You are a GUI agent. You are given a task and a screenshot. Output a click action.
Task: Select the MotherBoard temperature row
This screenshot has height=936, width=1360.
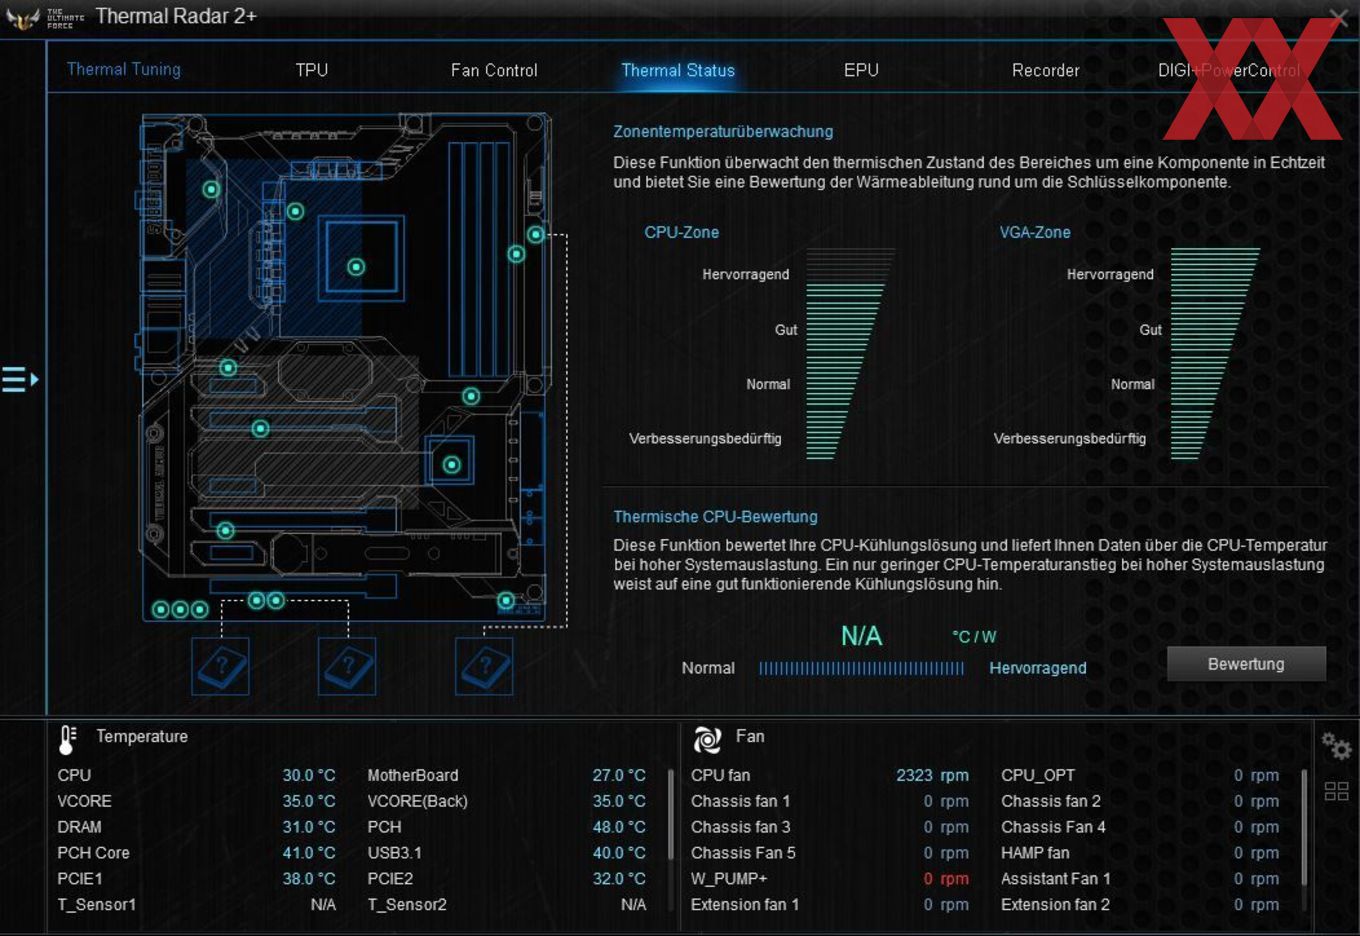coord(506,775)
